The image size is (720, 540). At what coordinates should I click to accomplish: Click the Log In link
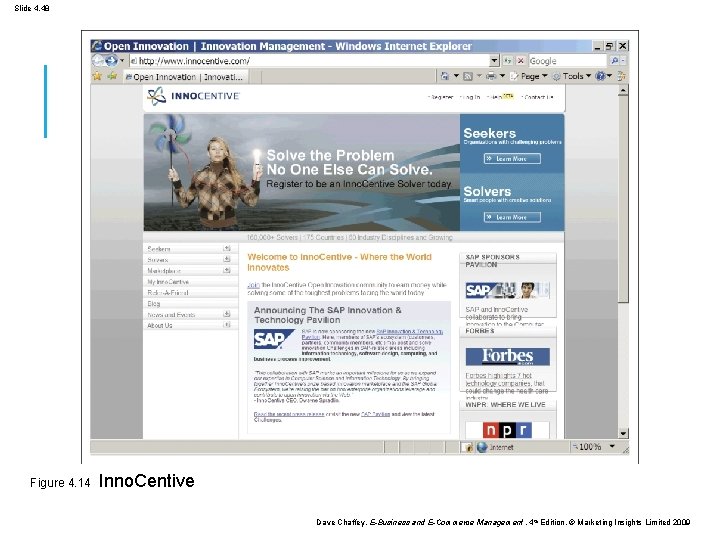470,97
